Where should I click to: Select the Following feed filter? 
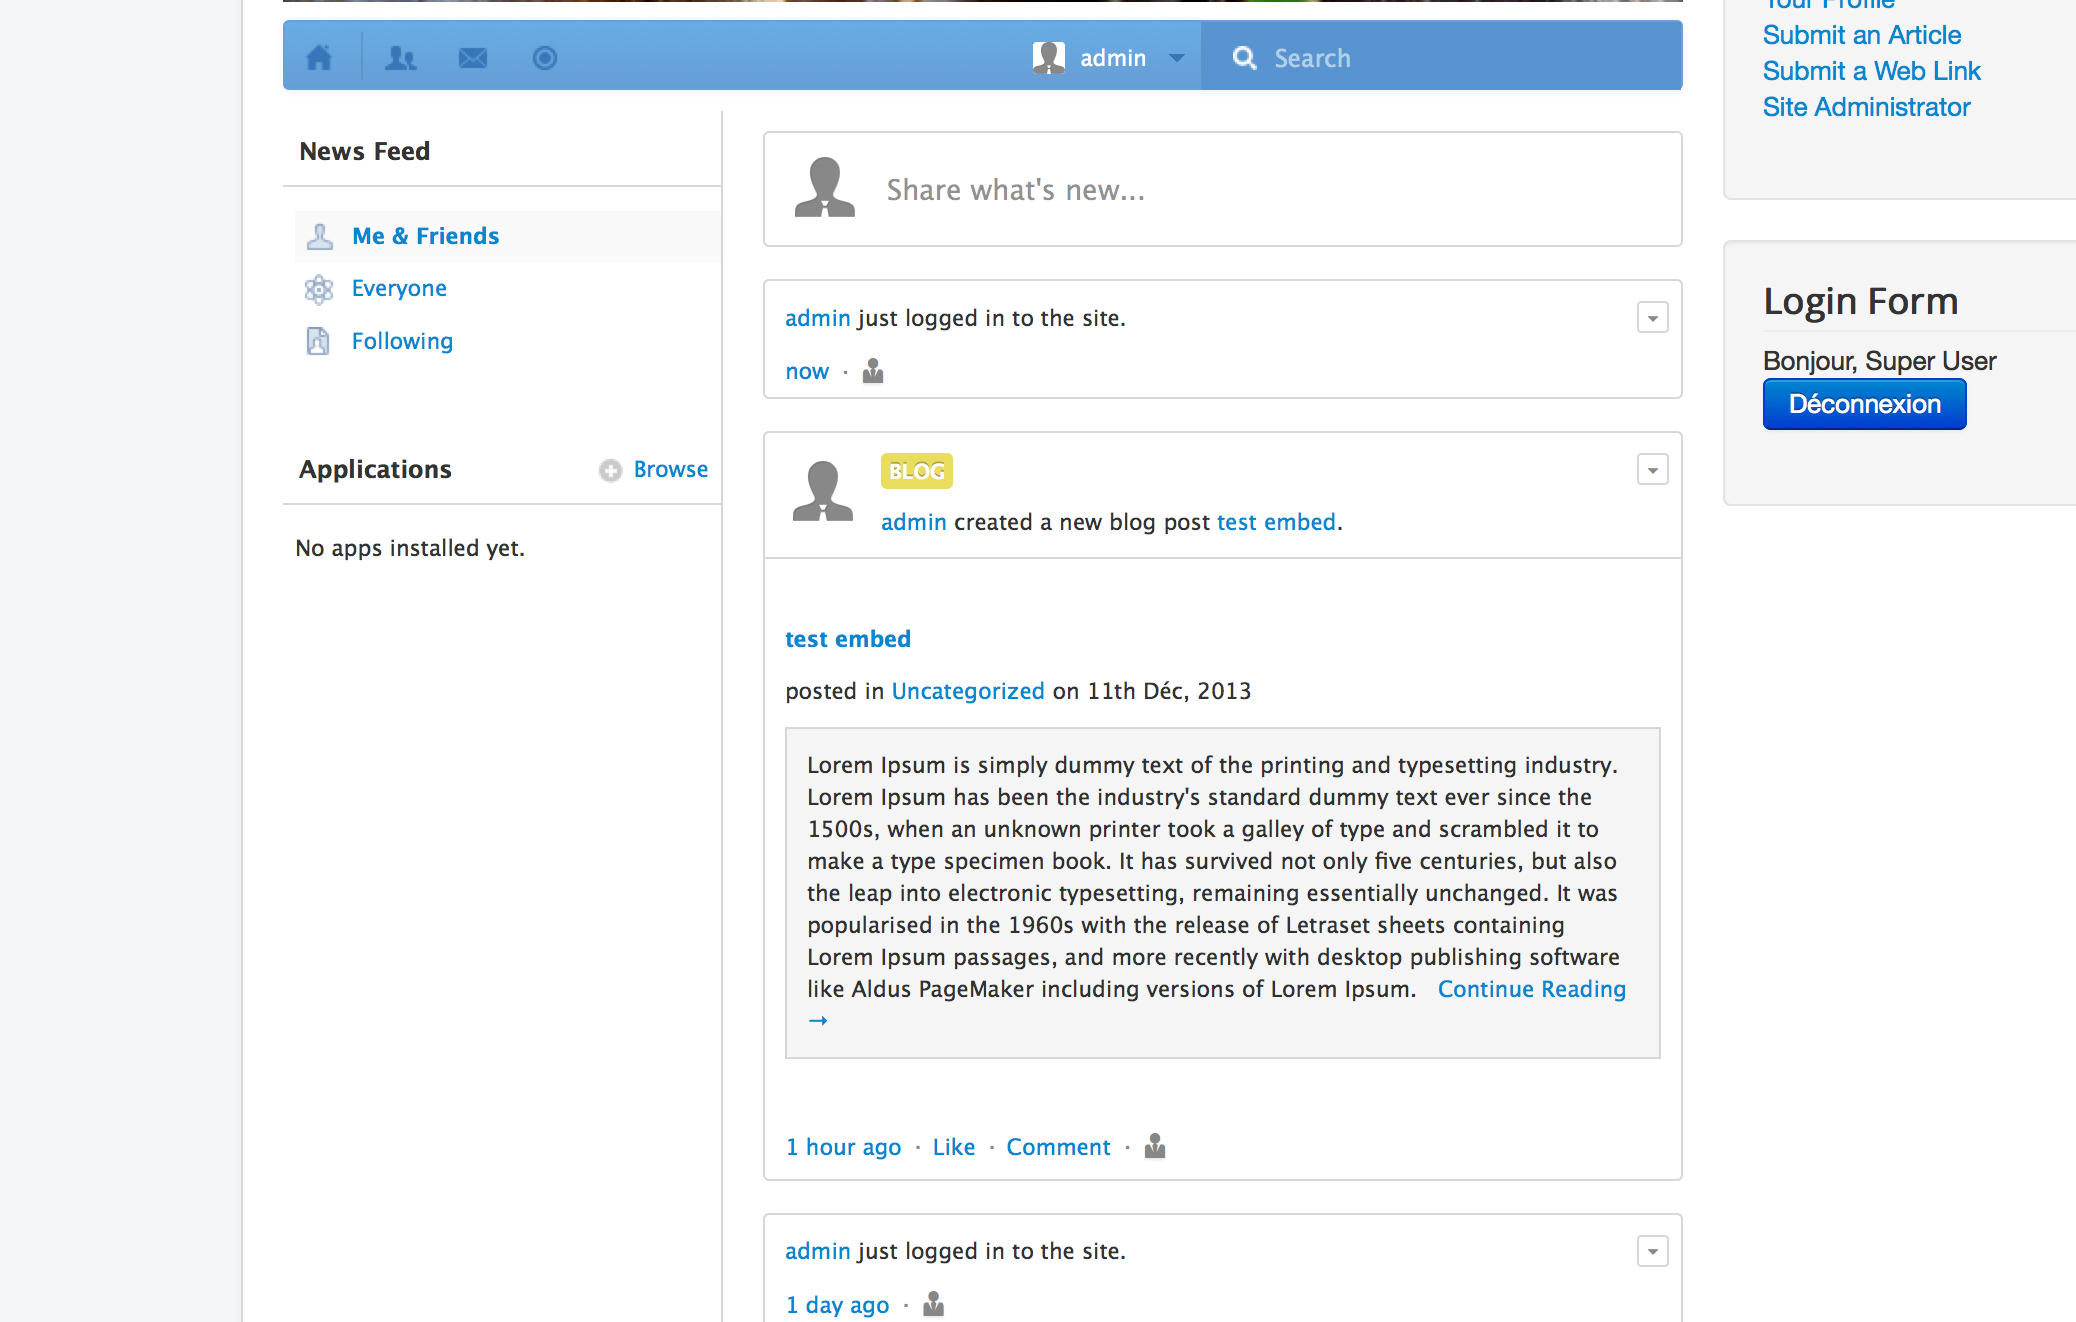pos(402,341)
